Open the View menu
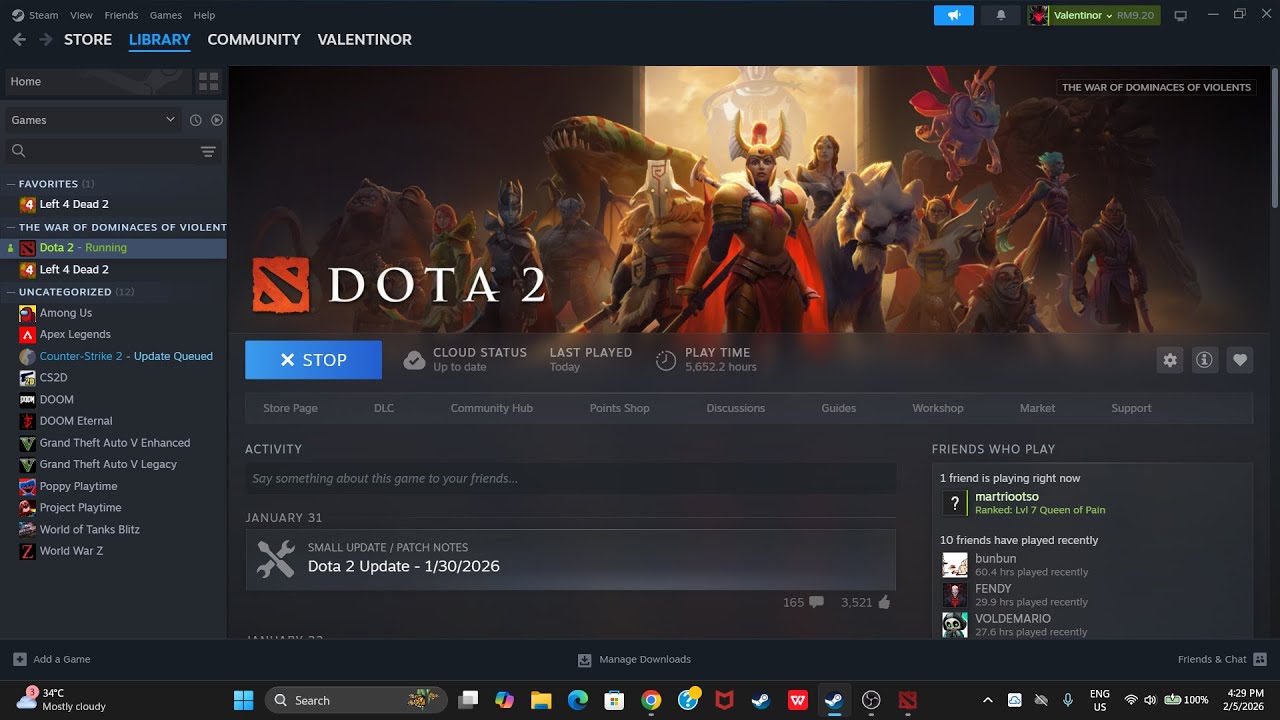1280x720 pixels. click(81, 15)
